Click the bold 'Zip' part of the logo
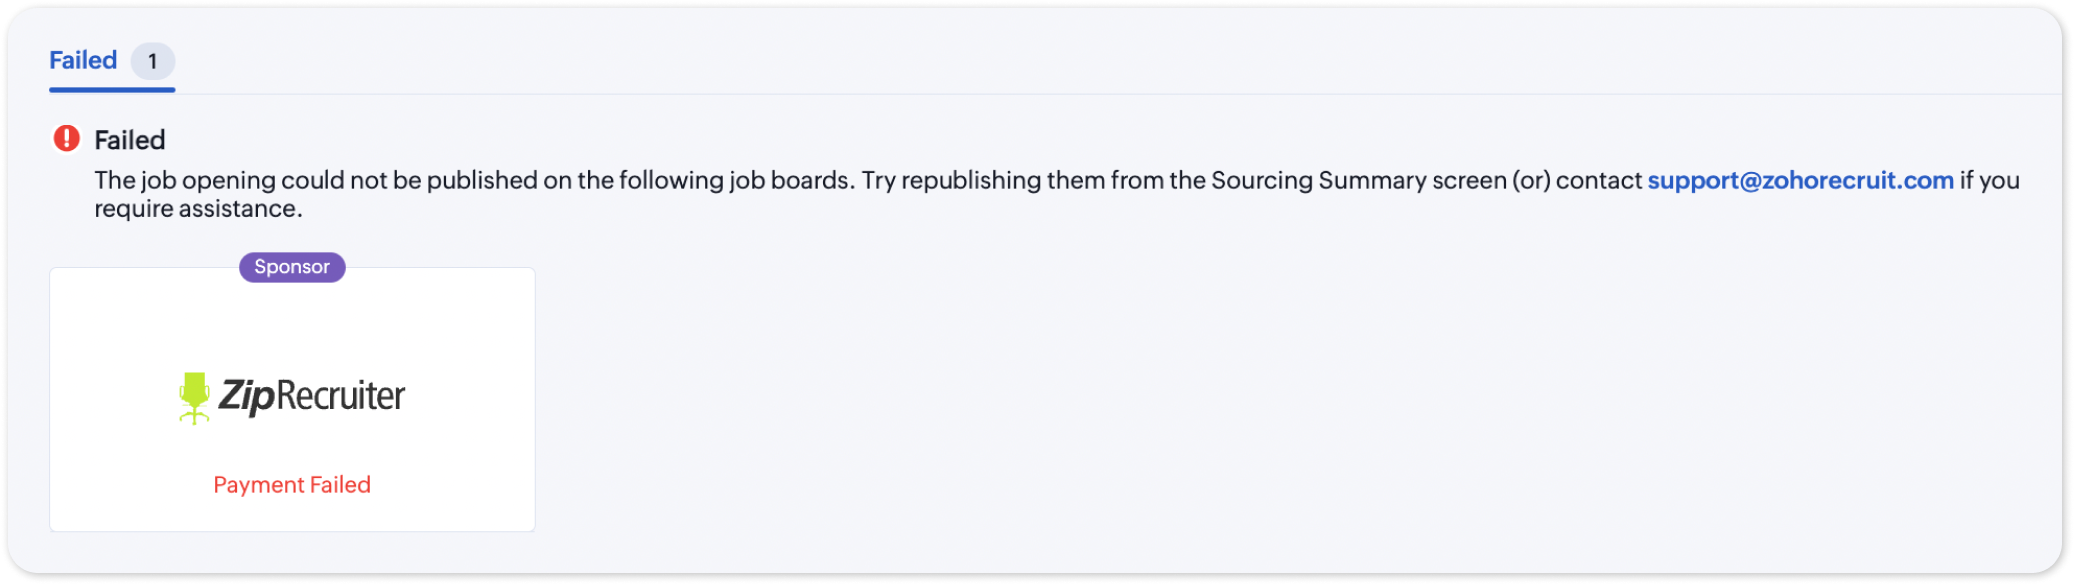Viewport: 2074px width, 585px height. coord(246,396)
